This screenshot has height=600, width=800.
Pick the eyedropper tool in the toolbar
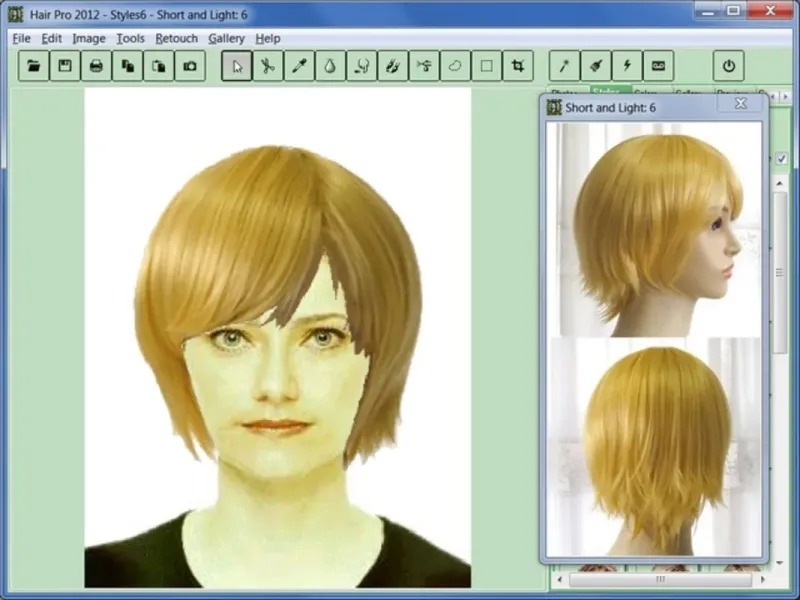point(299,66)
